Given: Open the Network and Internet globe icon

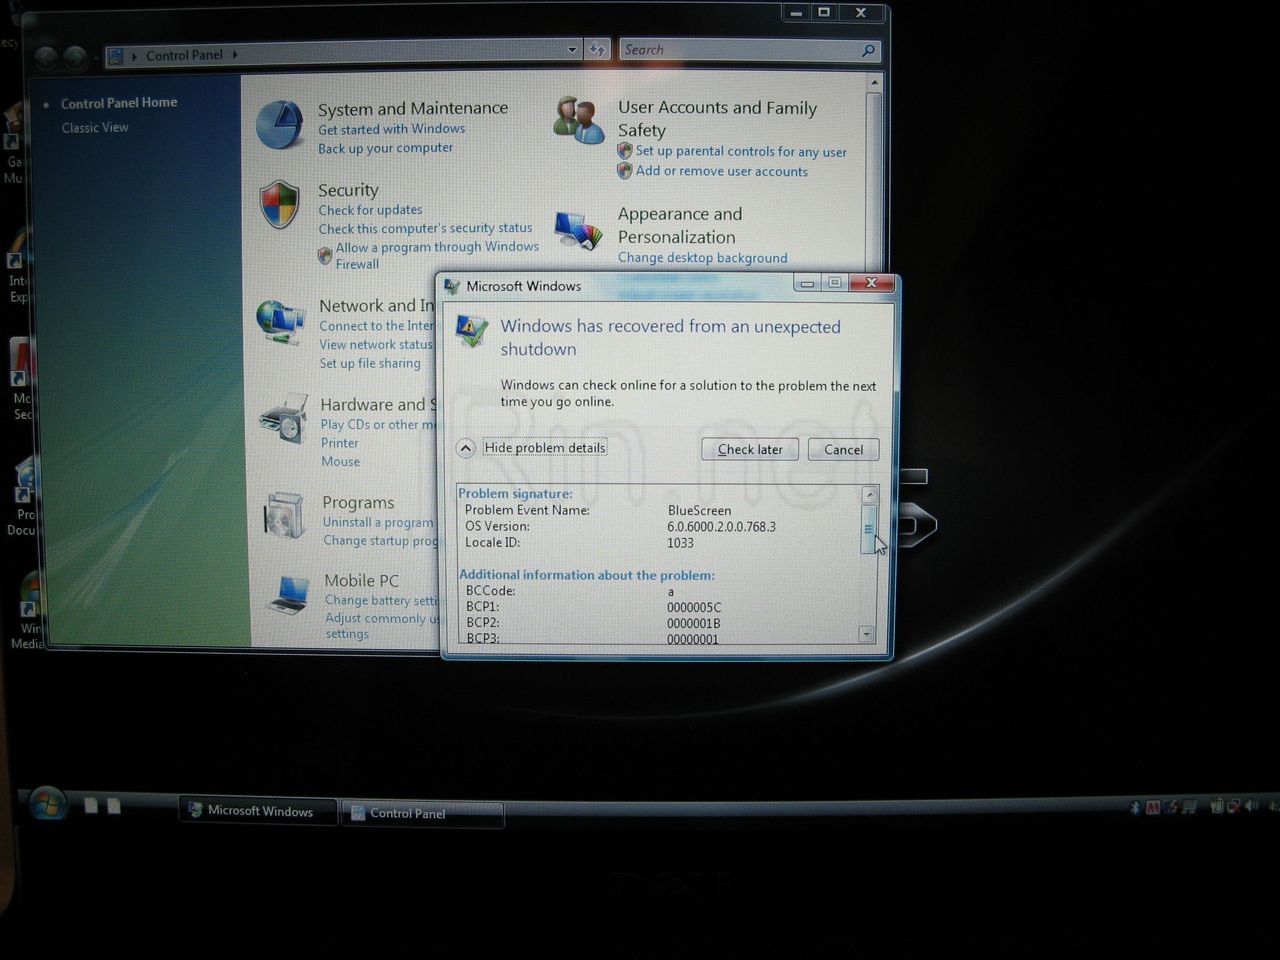Looking at the screenshot, I should [281, 322].
